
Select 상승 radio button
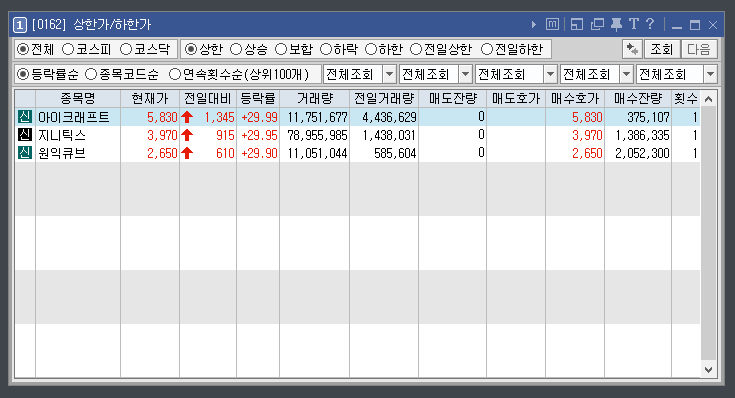[236, 49]
